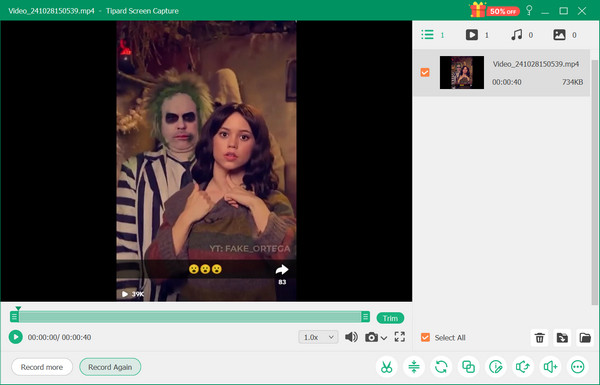Click the register key icon in the title bar

pyautogui.click(x=529, y=10)
